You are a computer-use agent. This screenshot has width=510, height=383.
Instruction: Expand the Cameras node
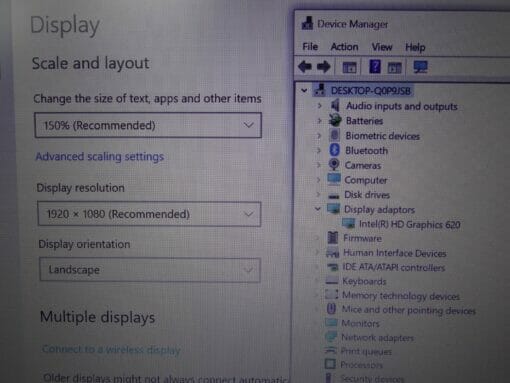click(319, 165)
